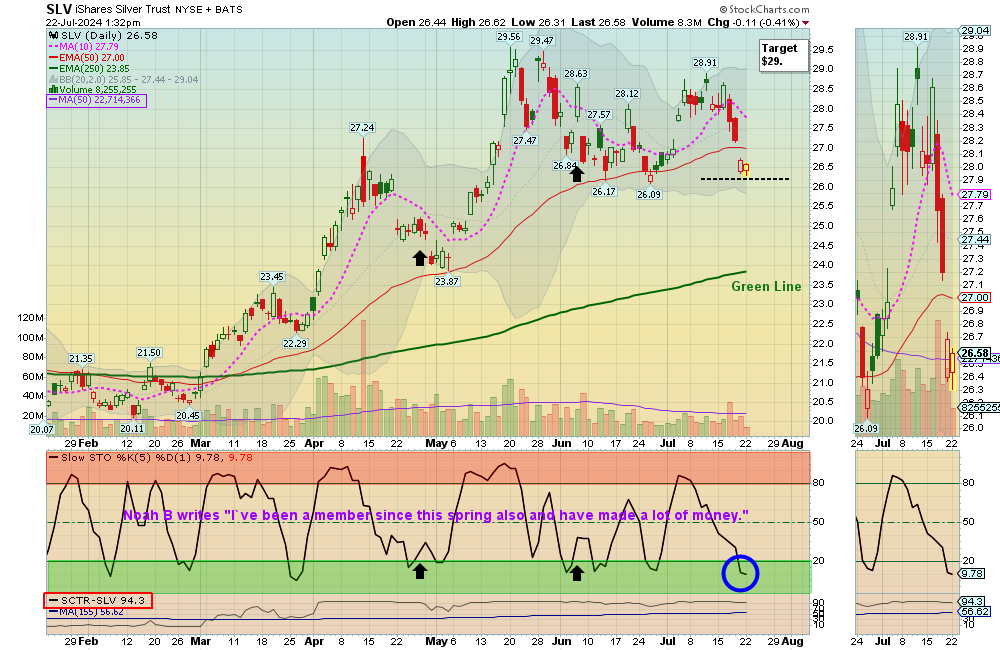Click the "21.50" price label
This screenshot has width=1000, height=650.
pyautogui.click(x=149, y=353)
